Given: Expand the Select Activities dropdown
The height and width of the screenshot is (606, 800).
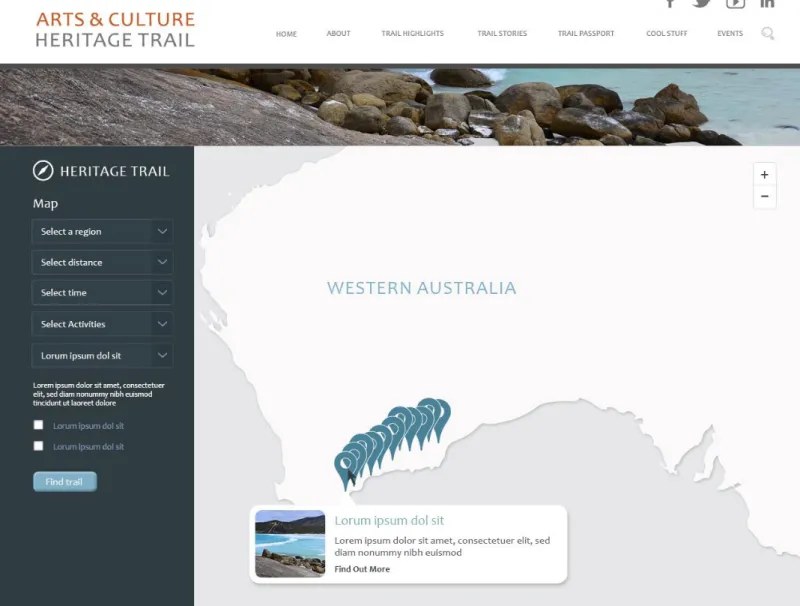Looking at the screenshot, I should [x=102, y=324].
